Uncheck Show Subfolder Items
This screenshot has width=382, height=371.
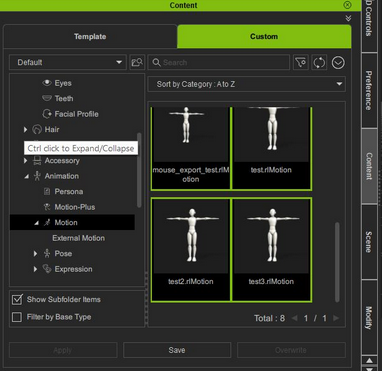pos(17,299)
